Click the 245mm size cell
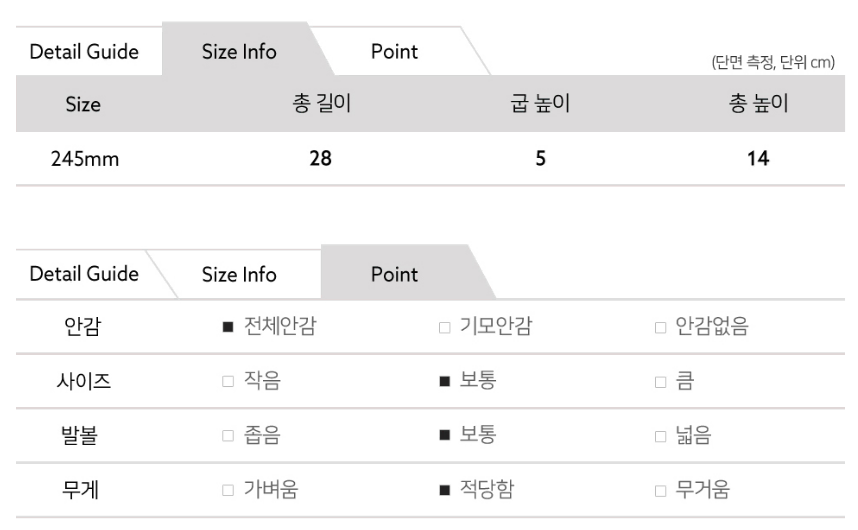Image resolution: width=858 pixels, height=530 pixels. pos(82,158)
